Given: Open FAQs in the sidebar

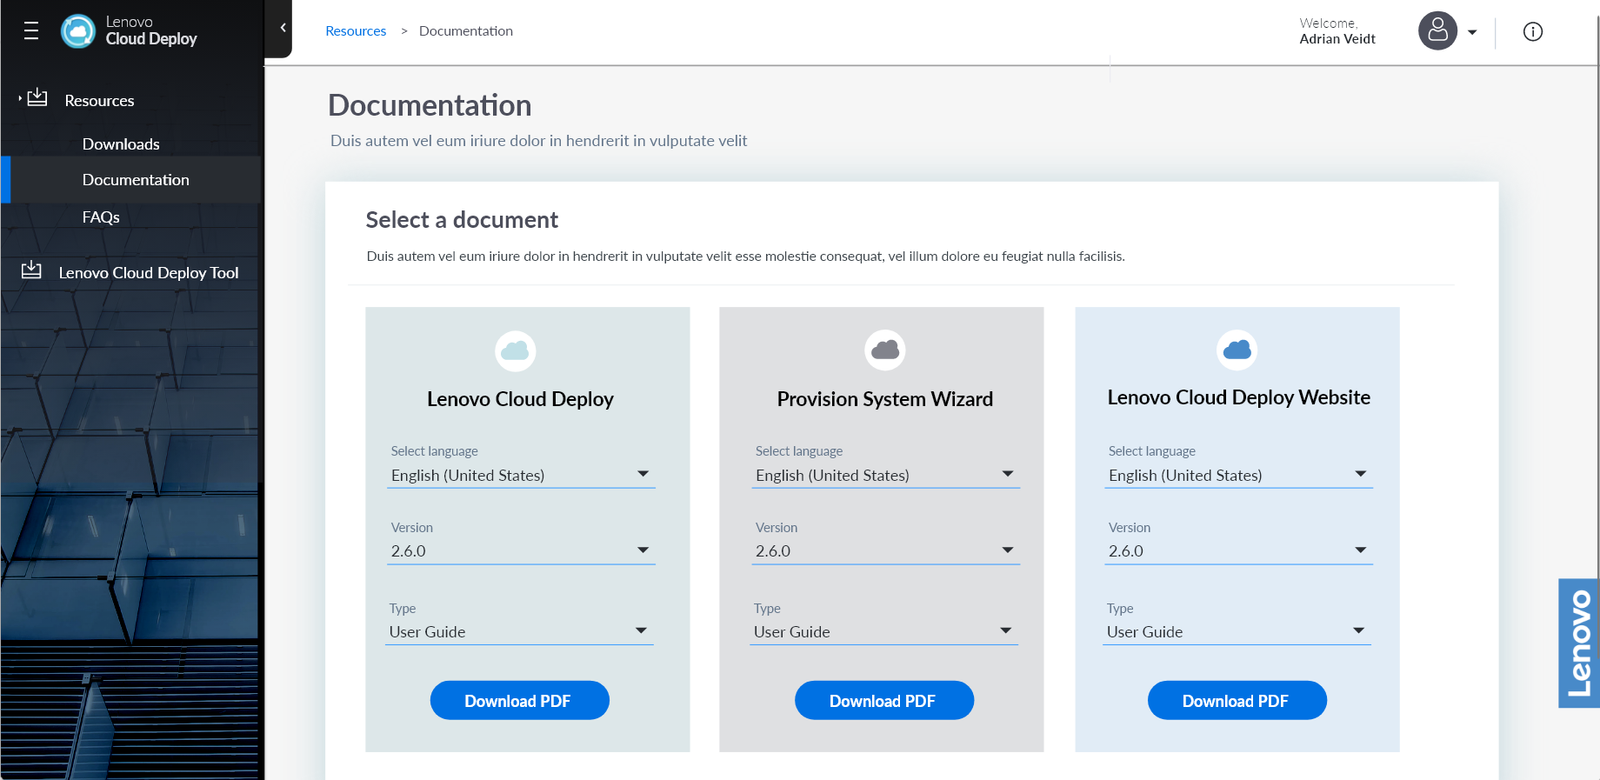Looking at the screenshot, I should tap(101, 217).
